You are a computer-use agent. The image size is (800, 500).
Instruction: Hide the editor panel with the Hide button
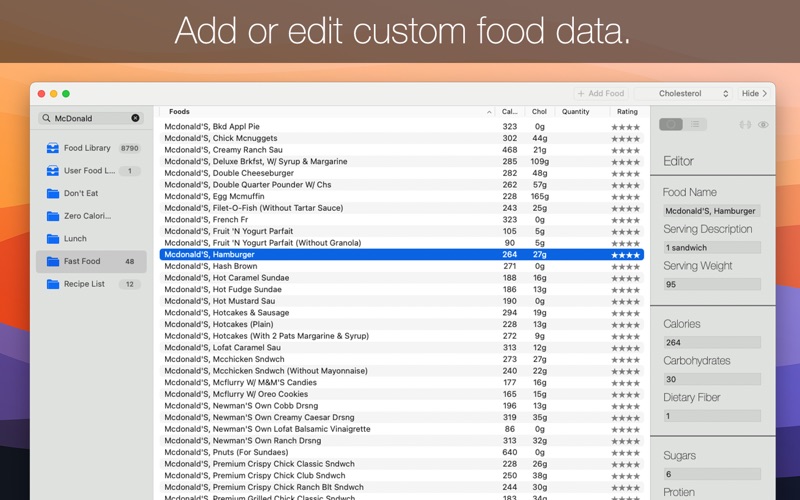pyautogui.click(x=754, y=93)
